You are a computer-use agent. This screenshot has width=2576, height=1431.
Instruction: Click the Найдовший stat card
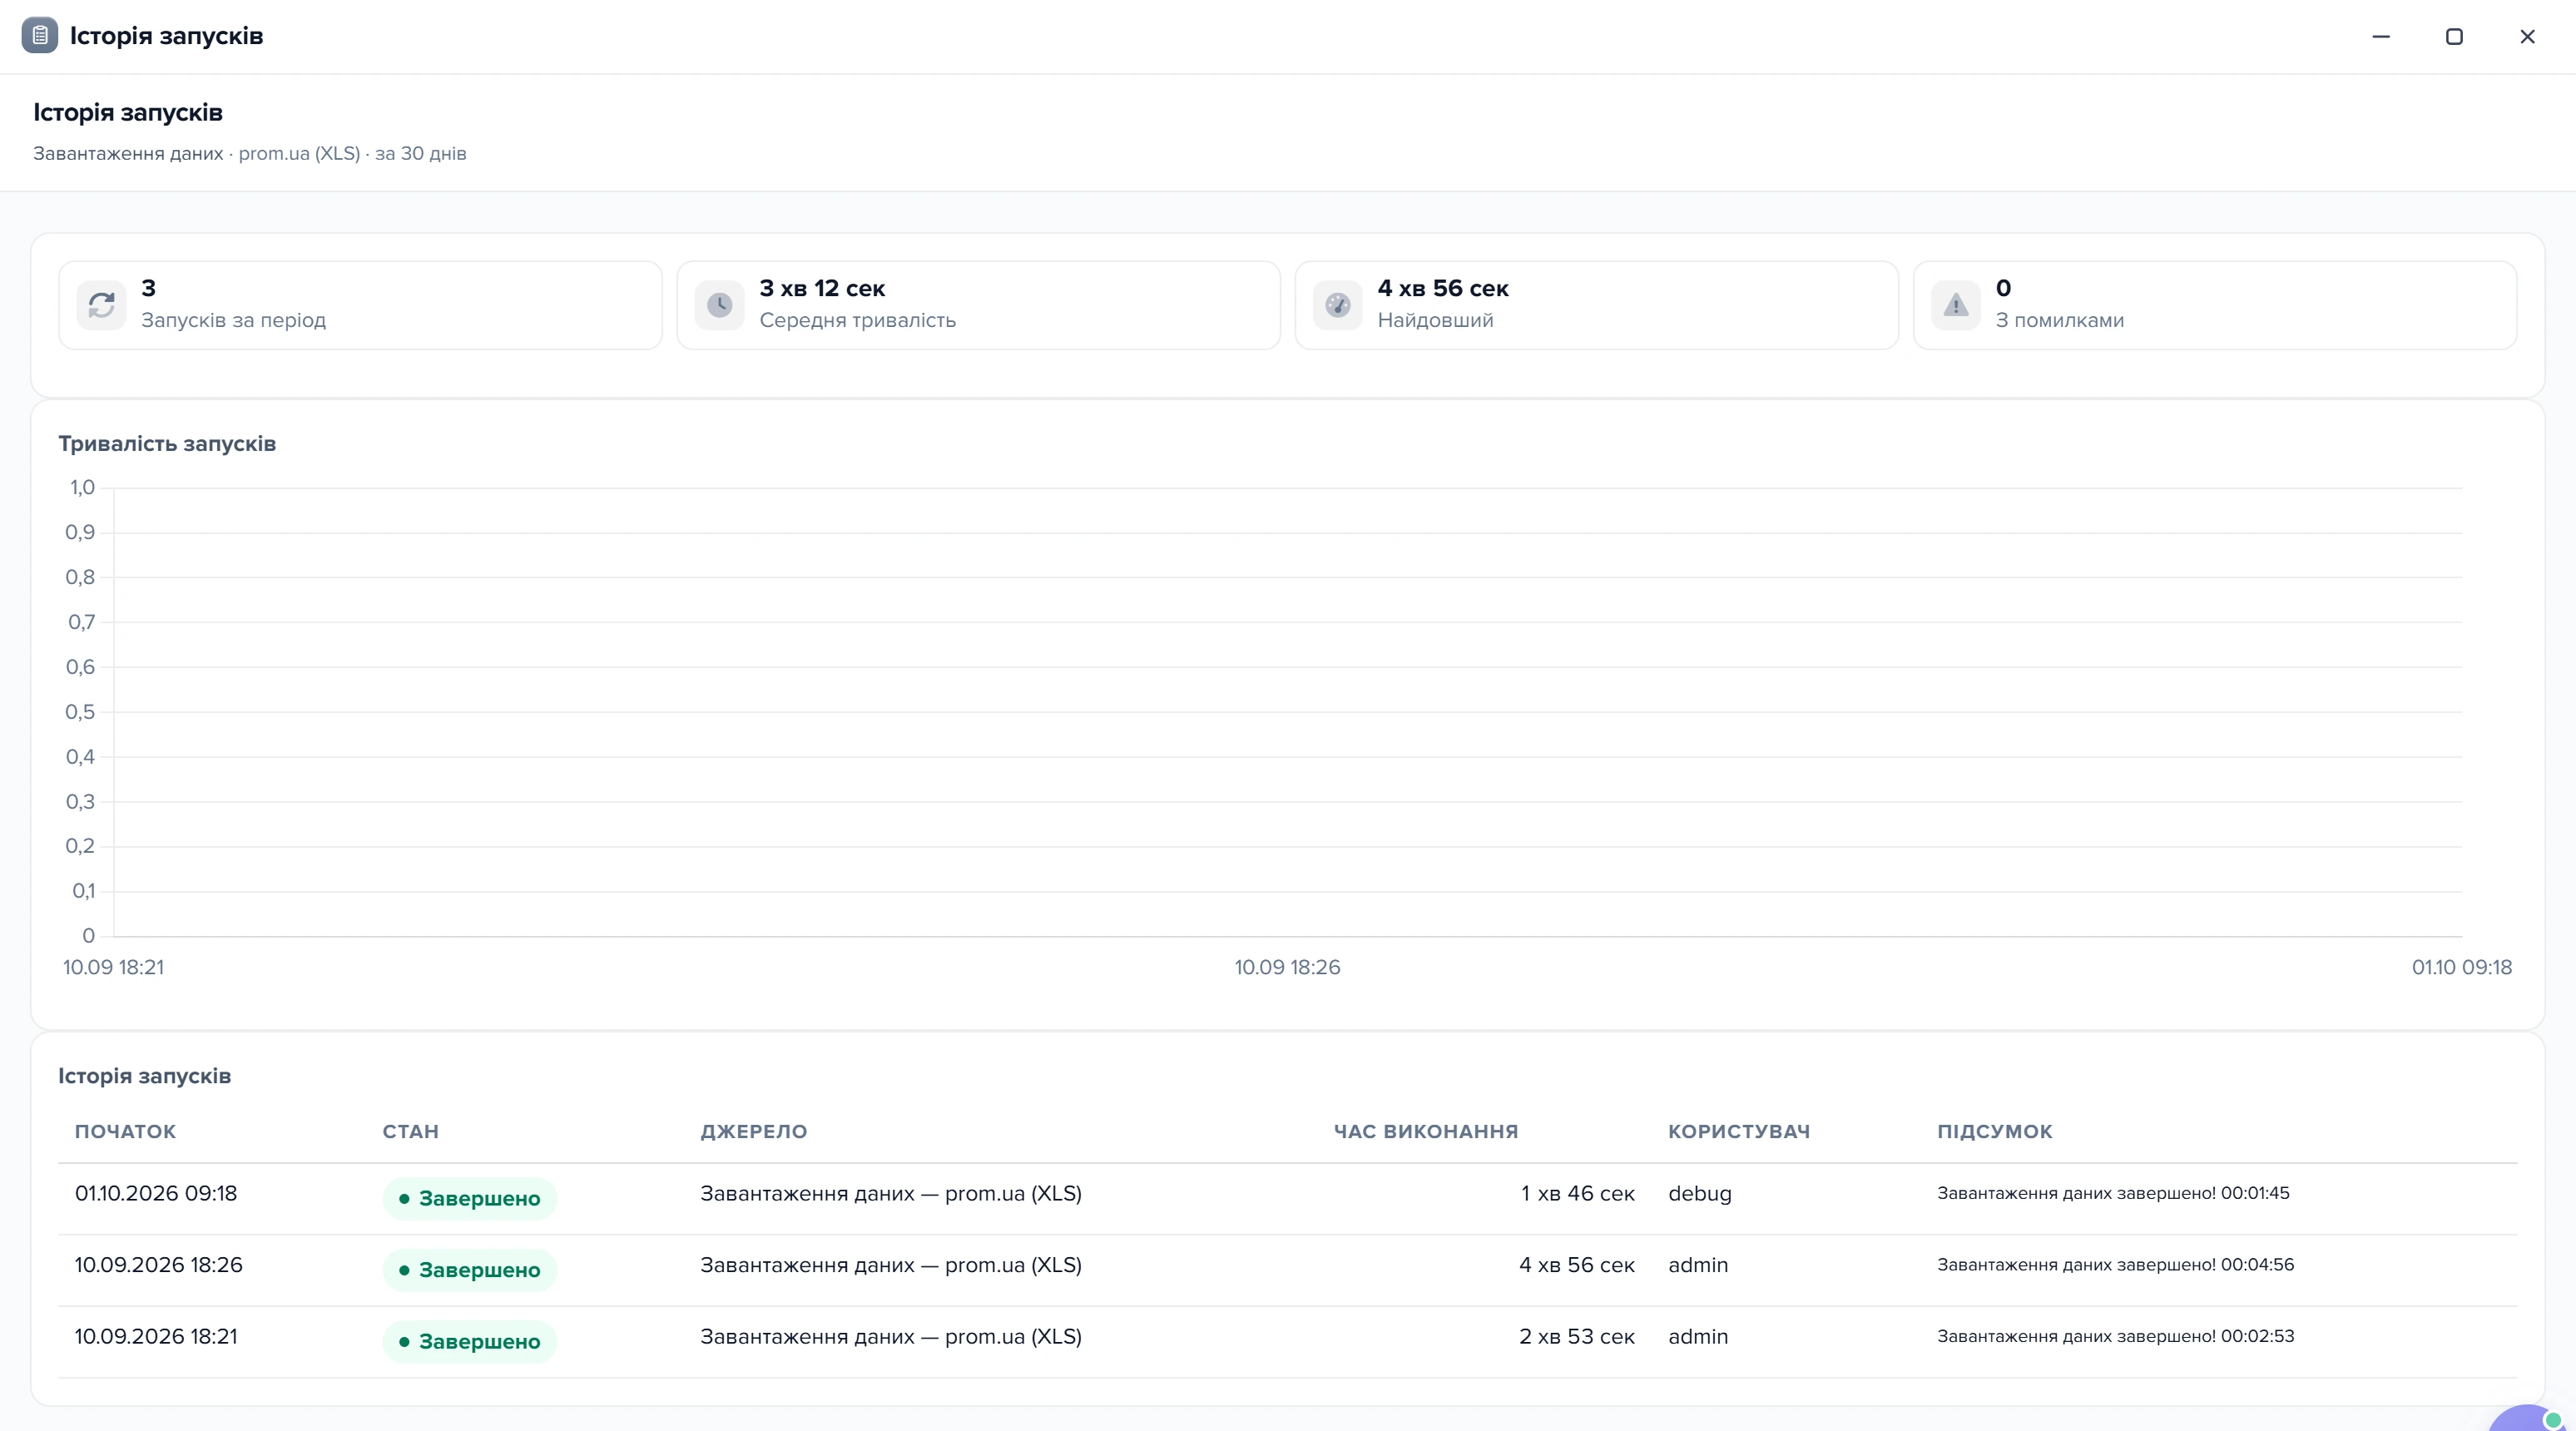pyautogui.click(x=1596, y=305)
